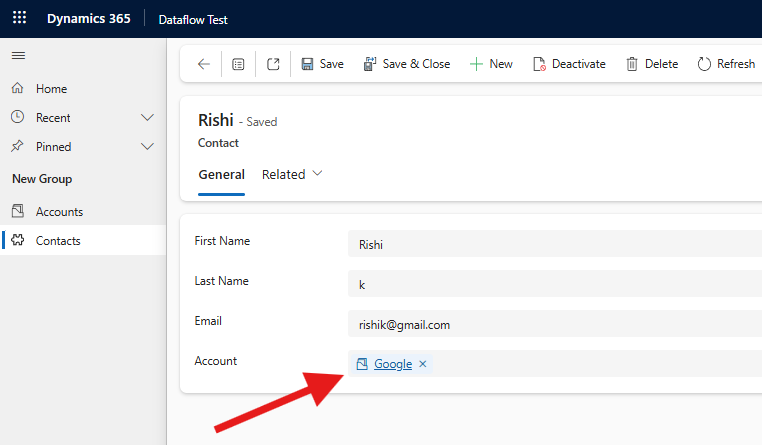Open the Google account link

[x=392, y=364]
